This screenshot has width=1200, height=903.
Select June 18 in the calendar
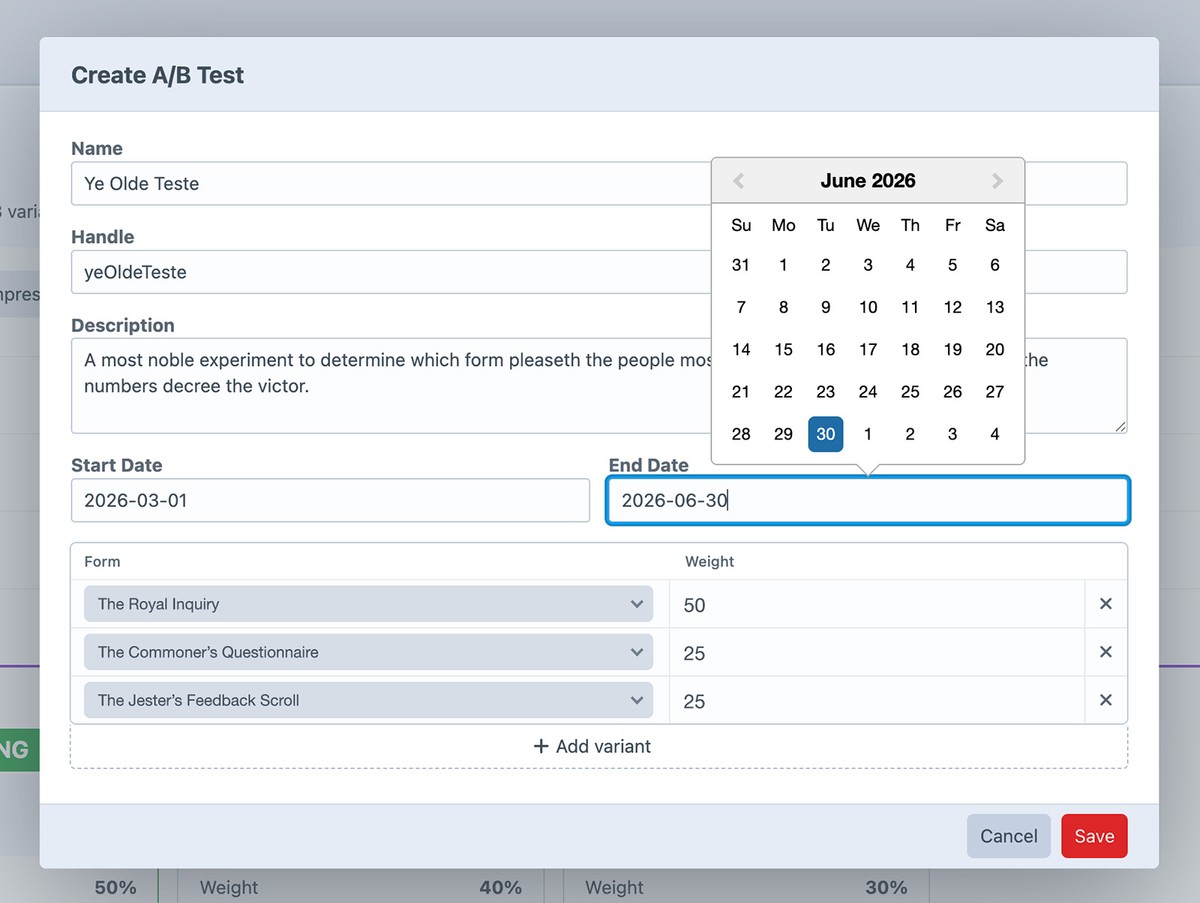910,349
